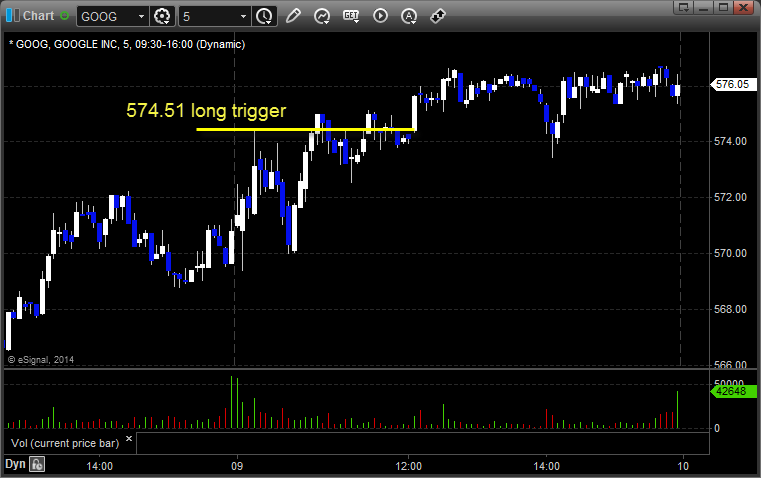761x478 pixels.
Task: Click the green symbol link circle
Action: pyautogui.click(x=64, y=16)
